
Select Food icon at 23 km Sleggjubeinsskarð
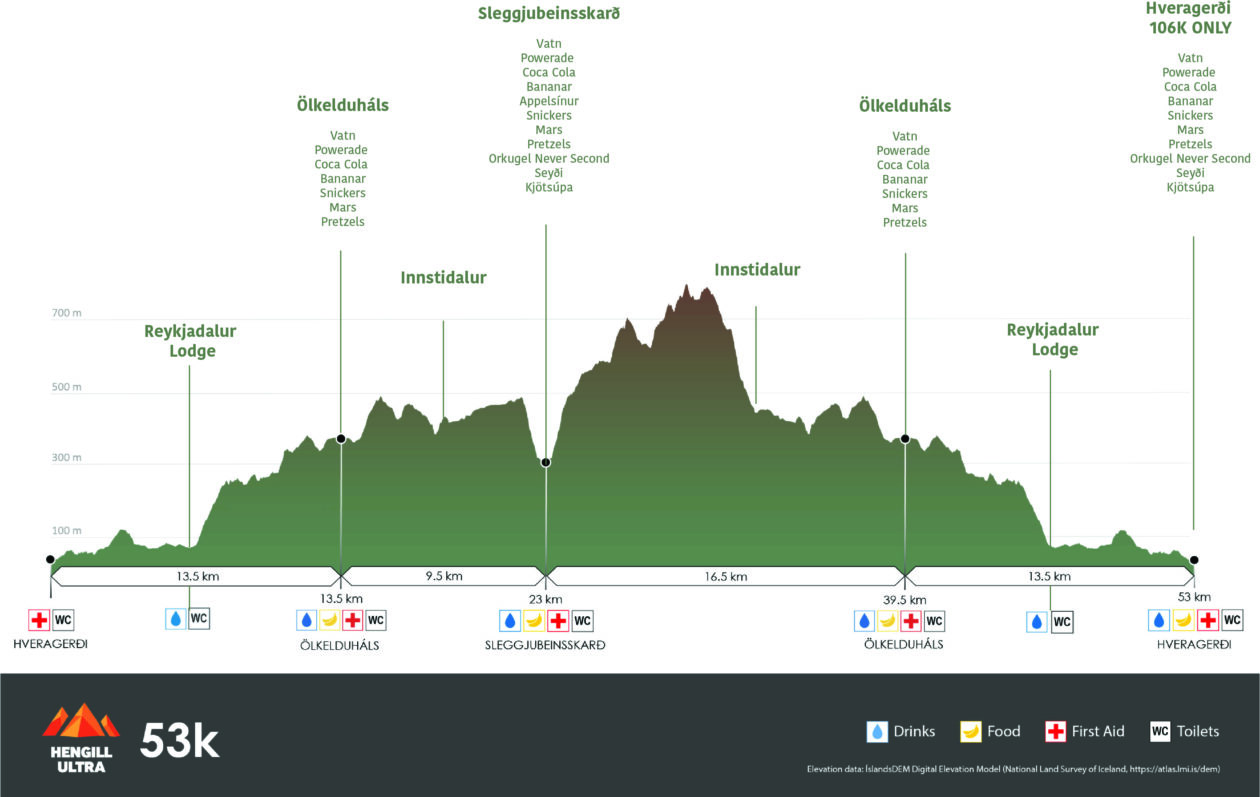coord(534,622)
